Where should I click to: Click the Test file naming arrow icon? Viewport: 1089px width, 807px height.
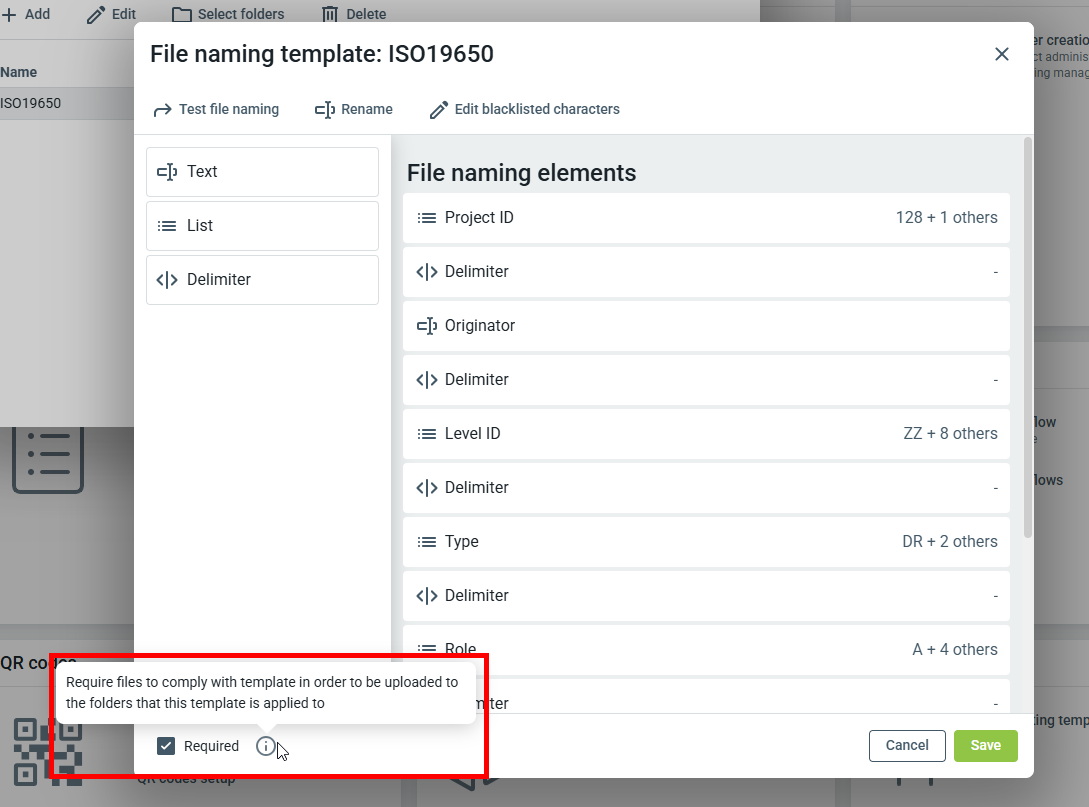163,110
